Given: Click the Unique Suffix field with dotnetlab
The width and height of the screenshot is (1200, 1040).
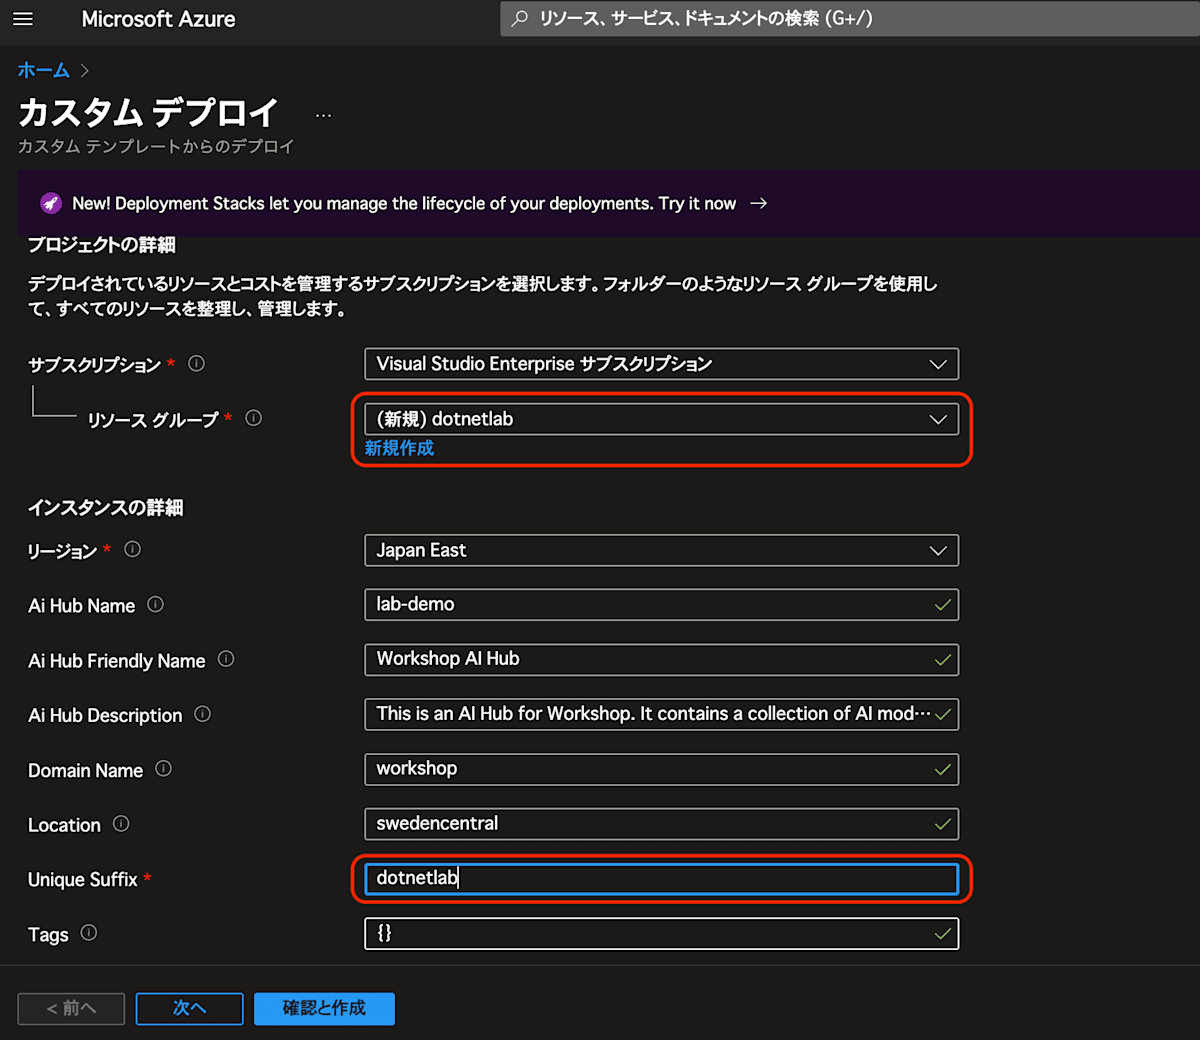Looking at the screenshot, I should click(x=661, y=879).
